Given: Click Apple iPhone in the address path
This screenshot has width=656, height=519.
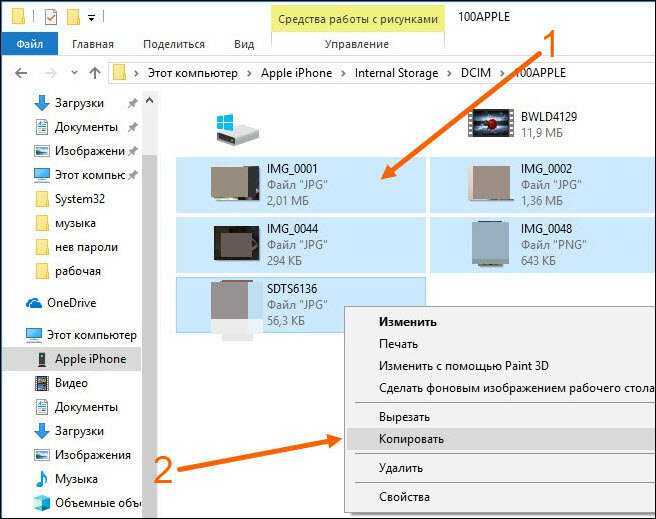Looking at the screenshot, I should [296, 73].
